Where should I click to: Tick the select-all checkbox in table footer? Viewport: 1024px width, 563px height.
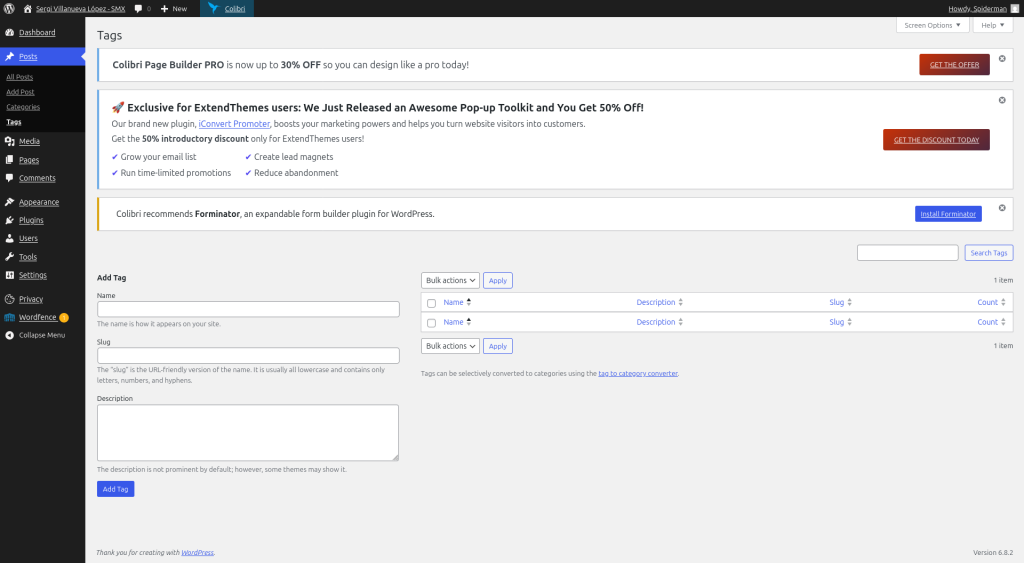(431, 323)
